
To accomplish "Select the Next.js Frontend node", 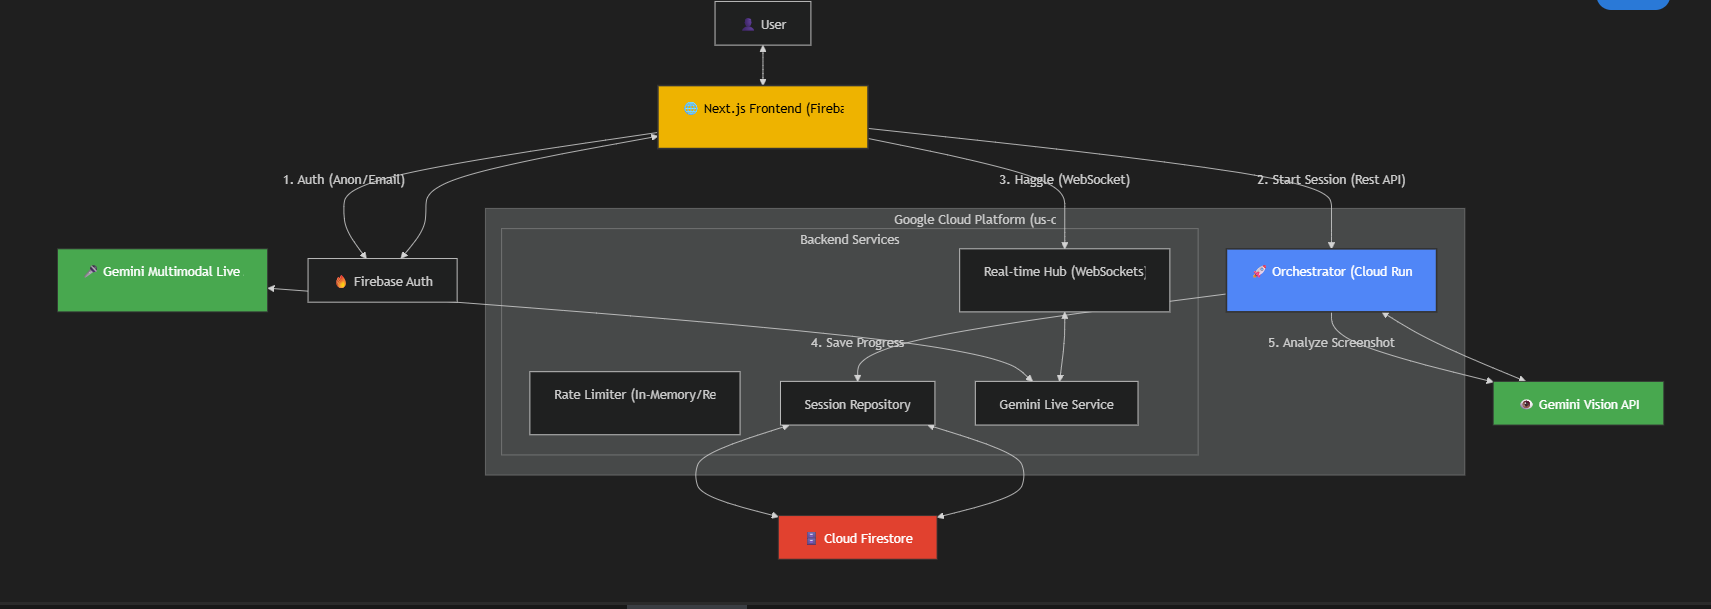I will pos(763,117).
